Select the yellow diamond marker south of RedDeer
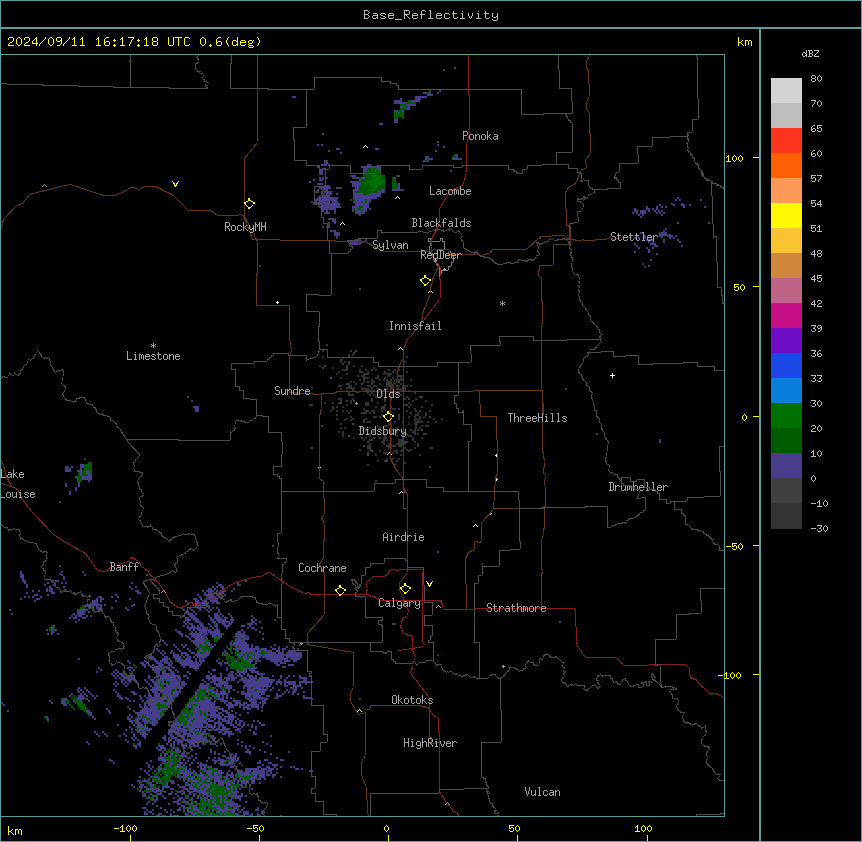This screenshot has width=862, height=842. click(x=426, y=281)
